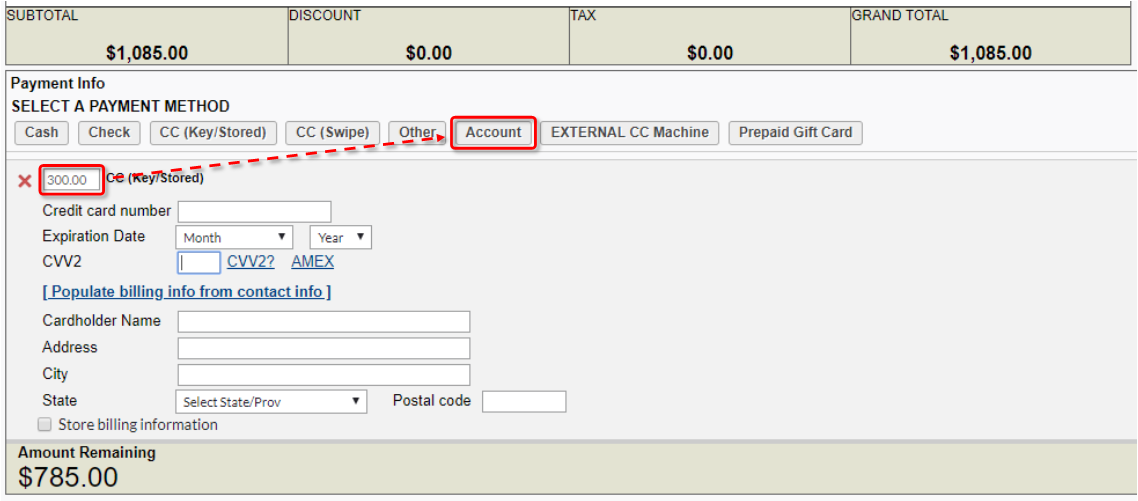Select EXTERNAL CC Machine payment
Screen dimensions: 1138x501
click(x=629, y=133)
